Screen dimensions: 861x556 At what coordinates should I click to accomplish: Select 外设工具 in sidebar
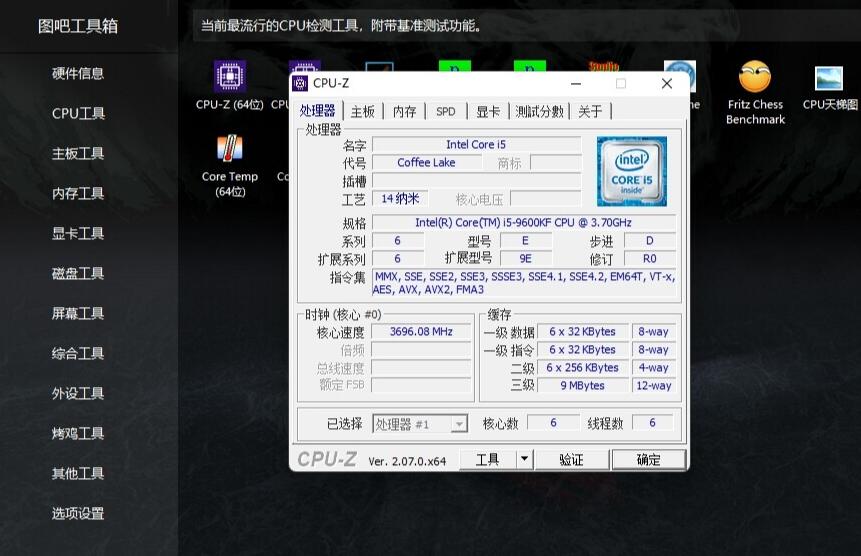(78, 394)
